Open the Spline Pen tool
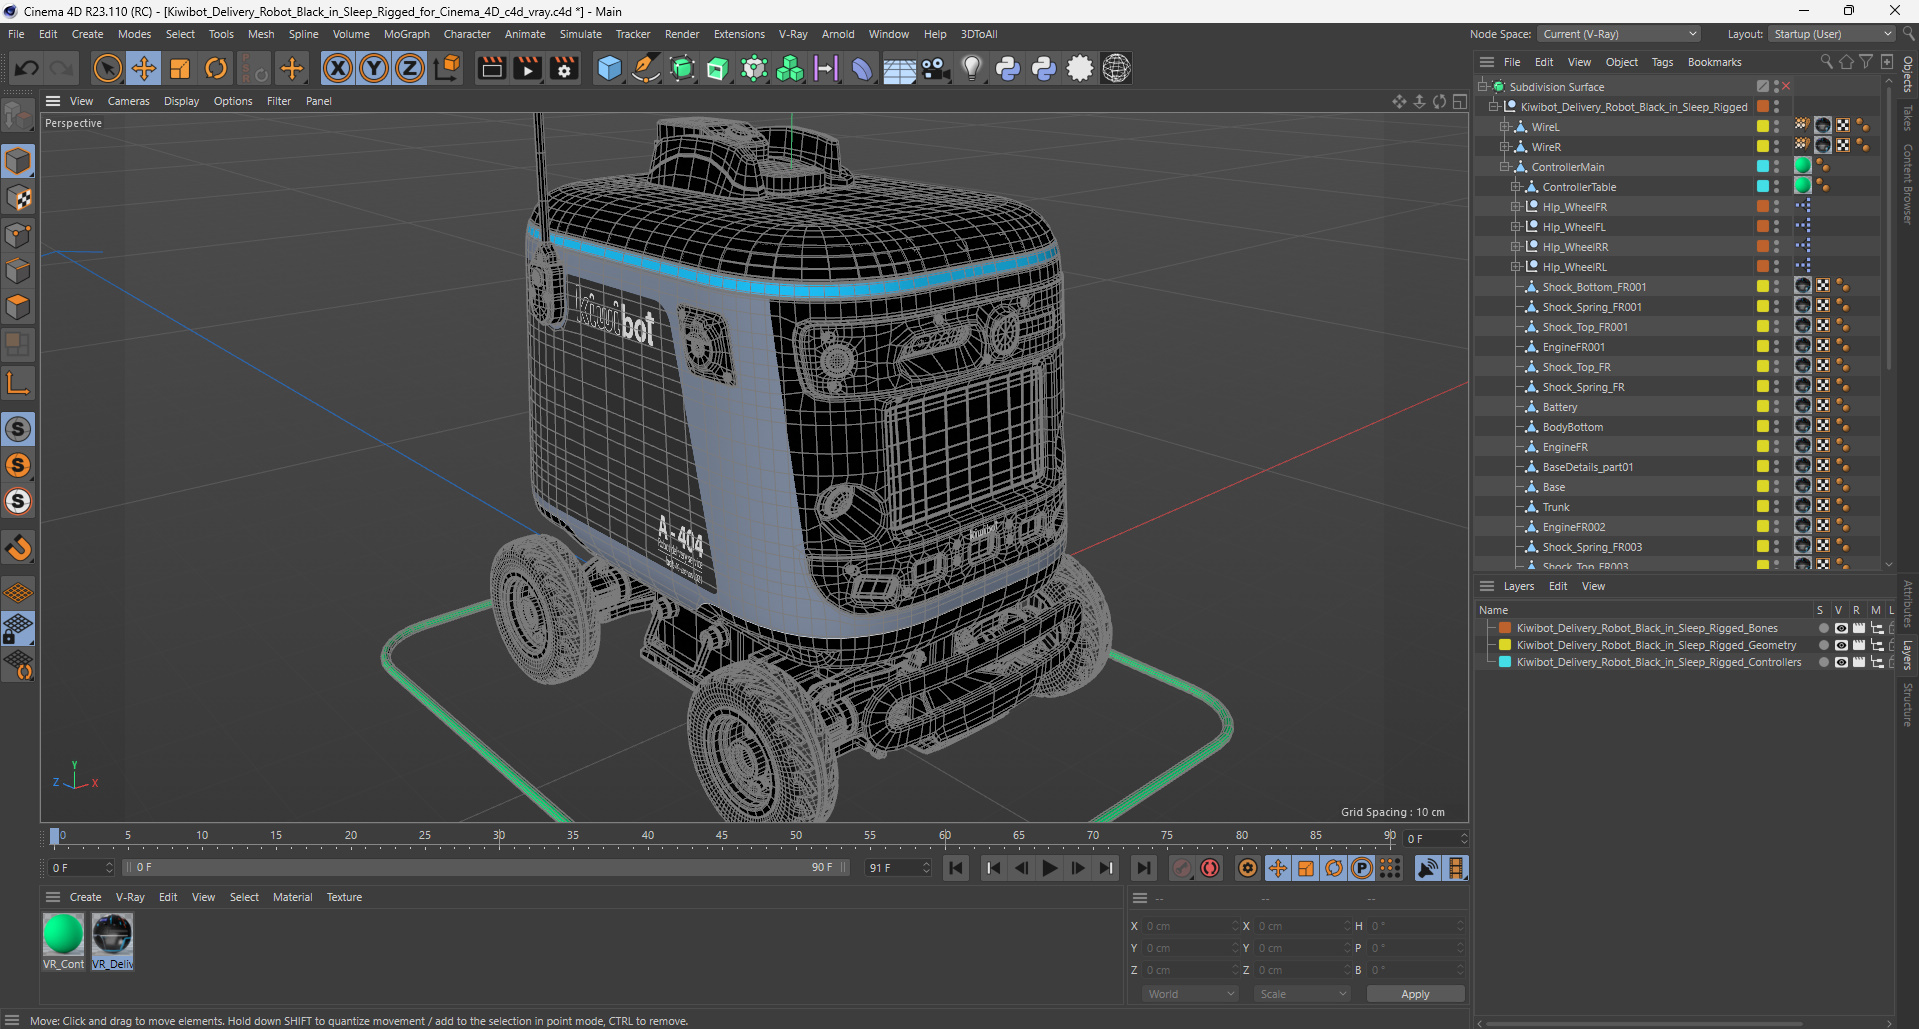Screen dimensions: 1919x1029 [646, 68]
